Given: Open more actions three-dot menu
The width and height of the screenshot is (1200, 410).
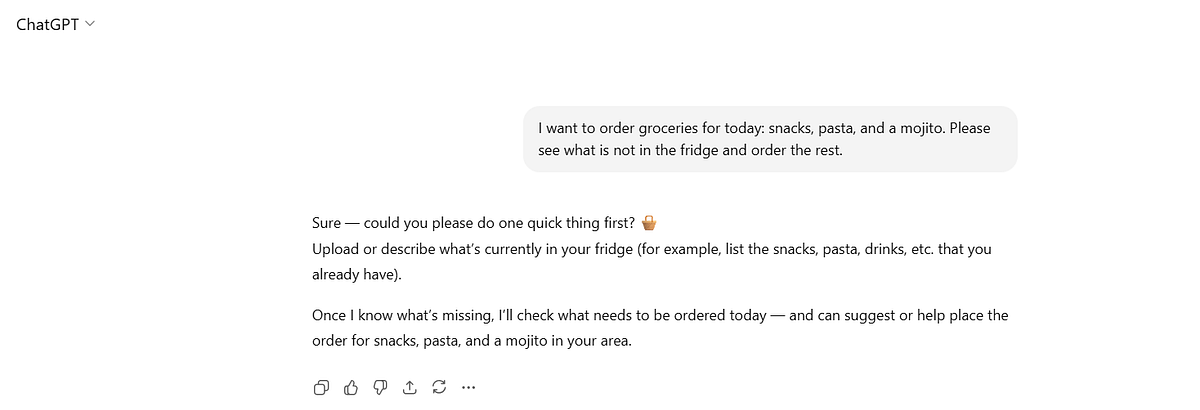Looking at the screenshot, I should click(x=468, y=387).
